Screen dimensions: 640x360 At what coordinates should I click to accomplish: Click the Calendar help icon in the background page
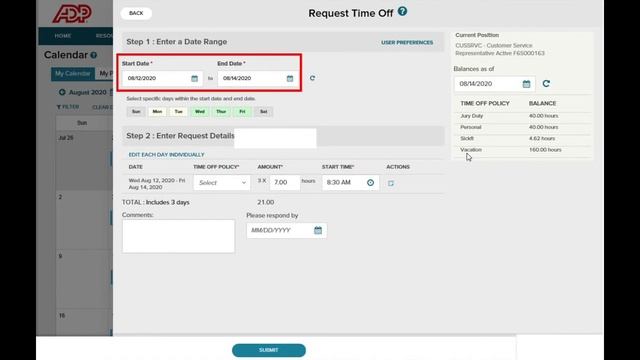94,55
